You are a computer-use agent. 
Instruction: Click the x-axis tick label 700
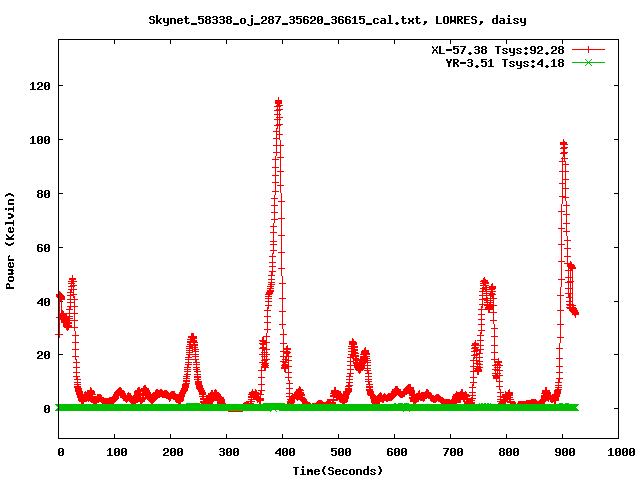pos(453,452)
